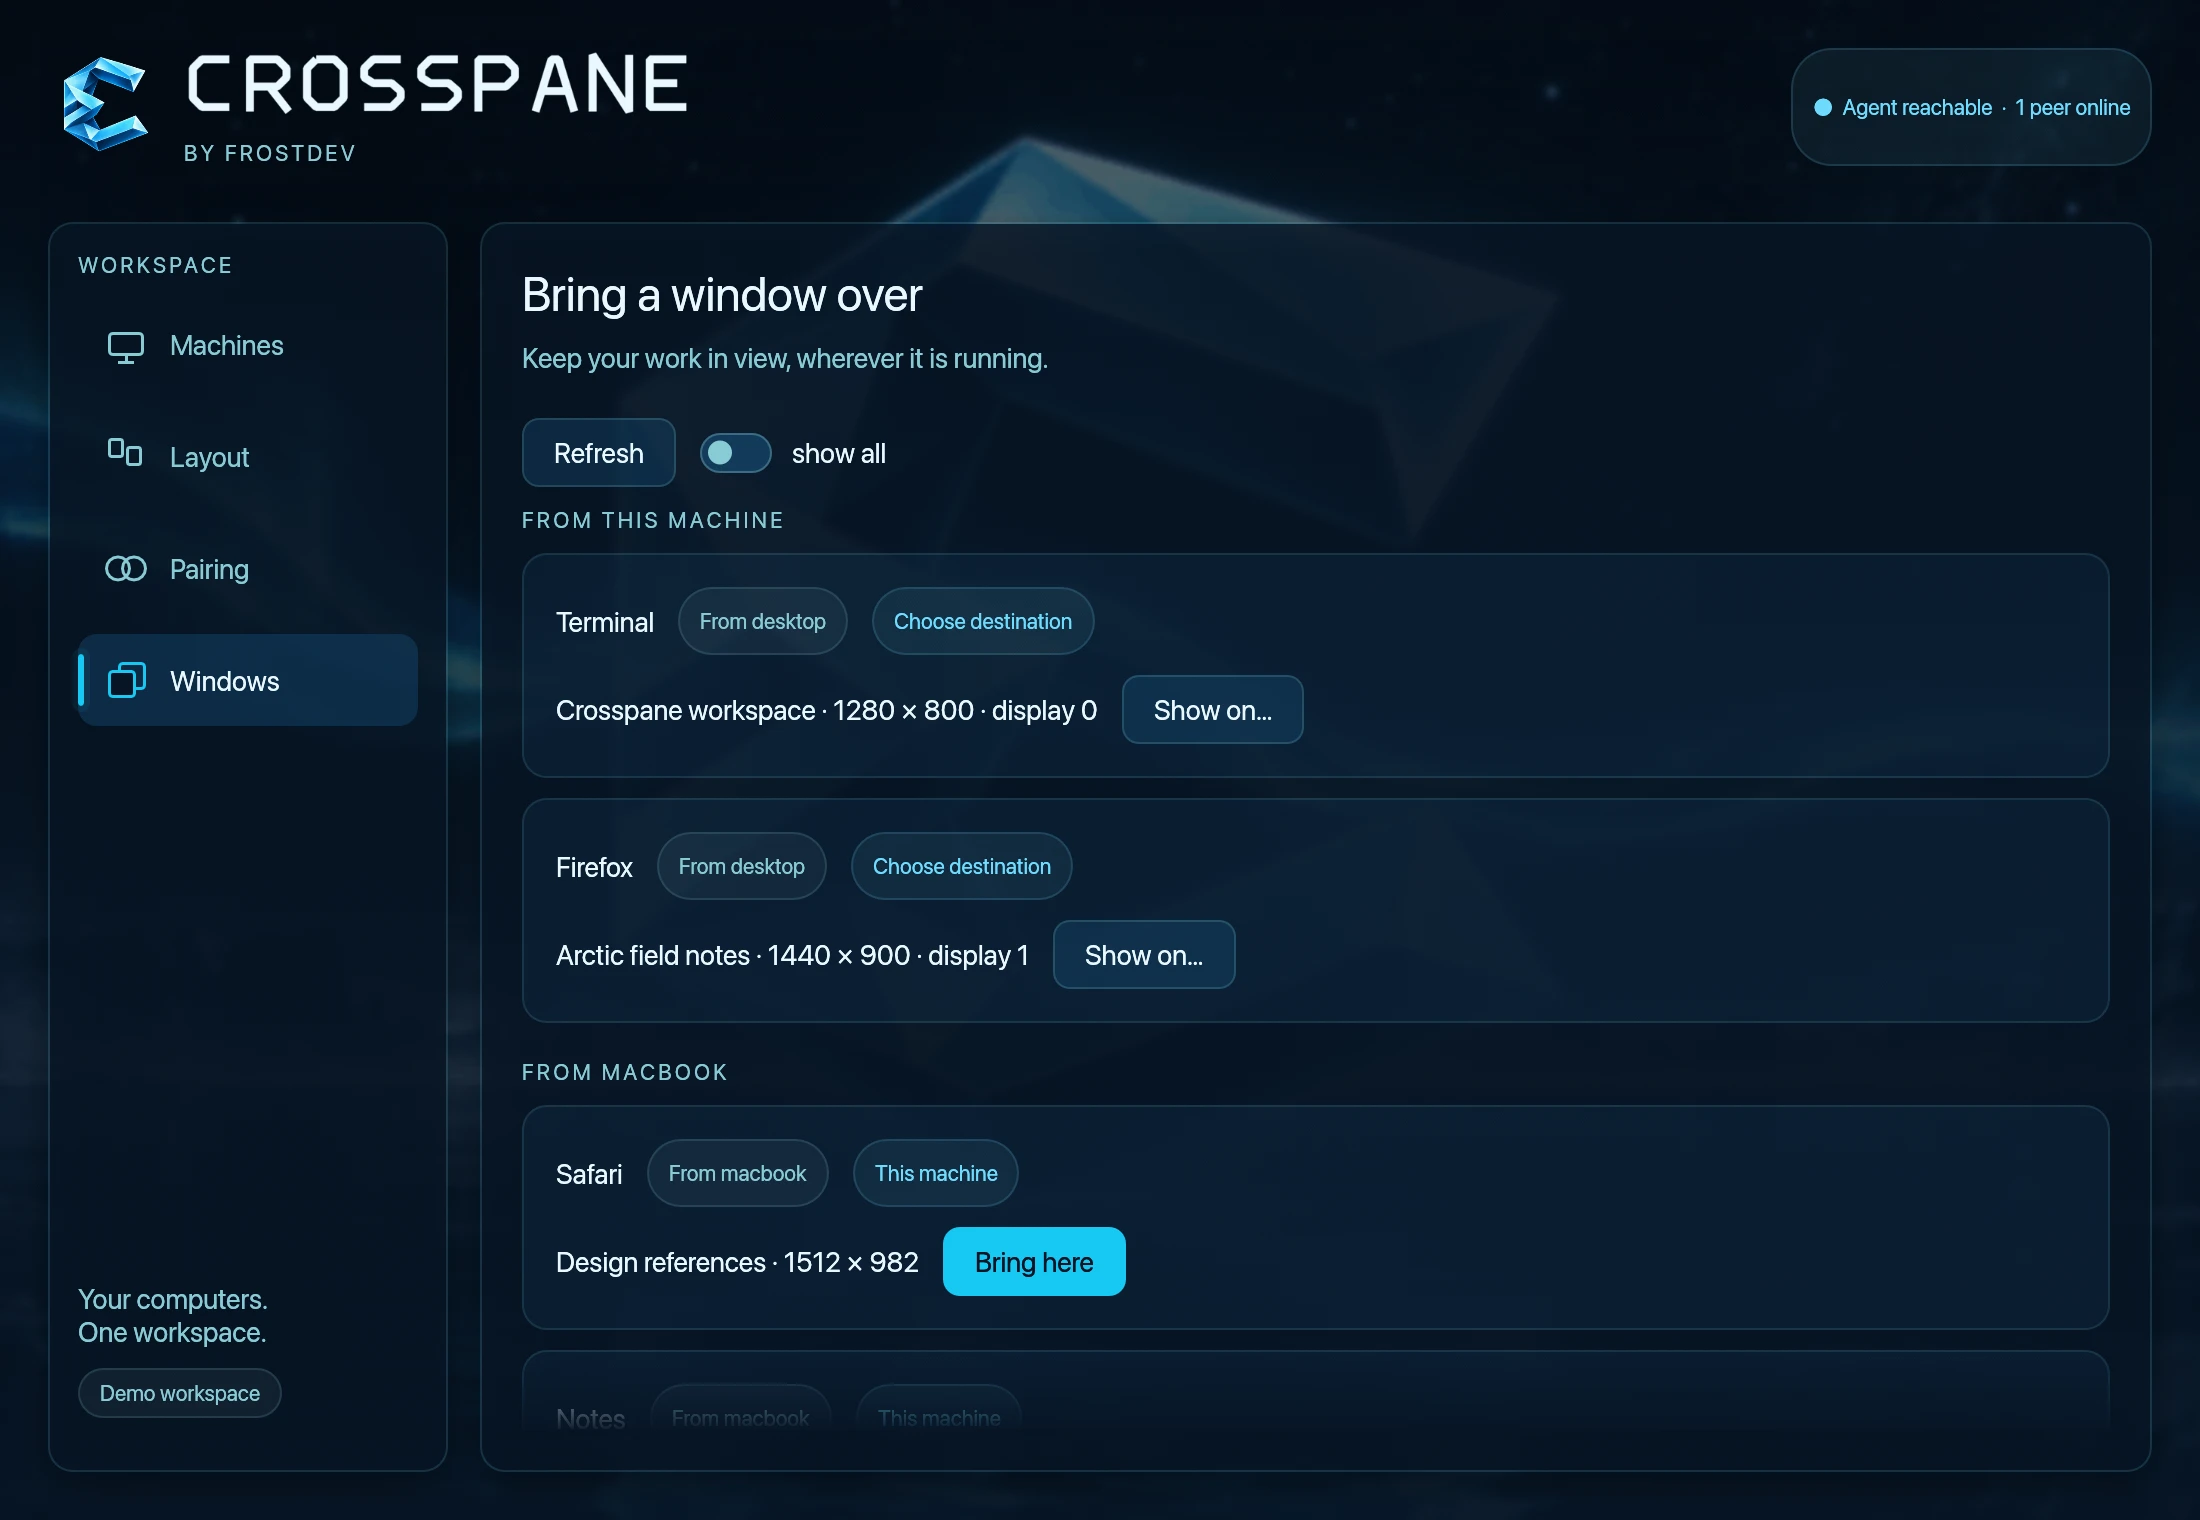2200x1520 pixels.
Task: Click the Agent reachable status pill
Action: coord(1971,107)
